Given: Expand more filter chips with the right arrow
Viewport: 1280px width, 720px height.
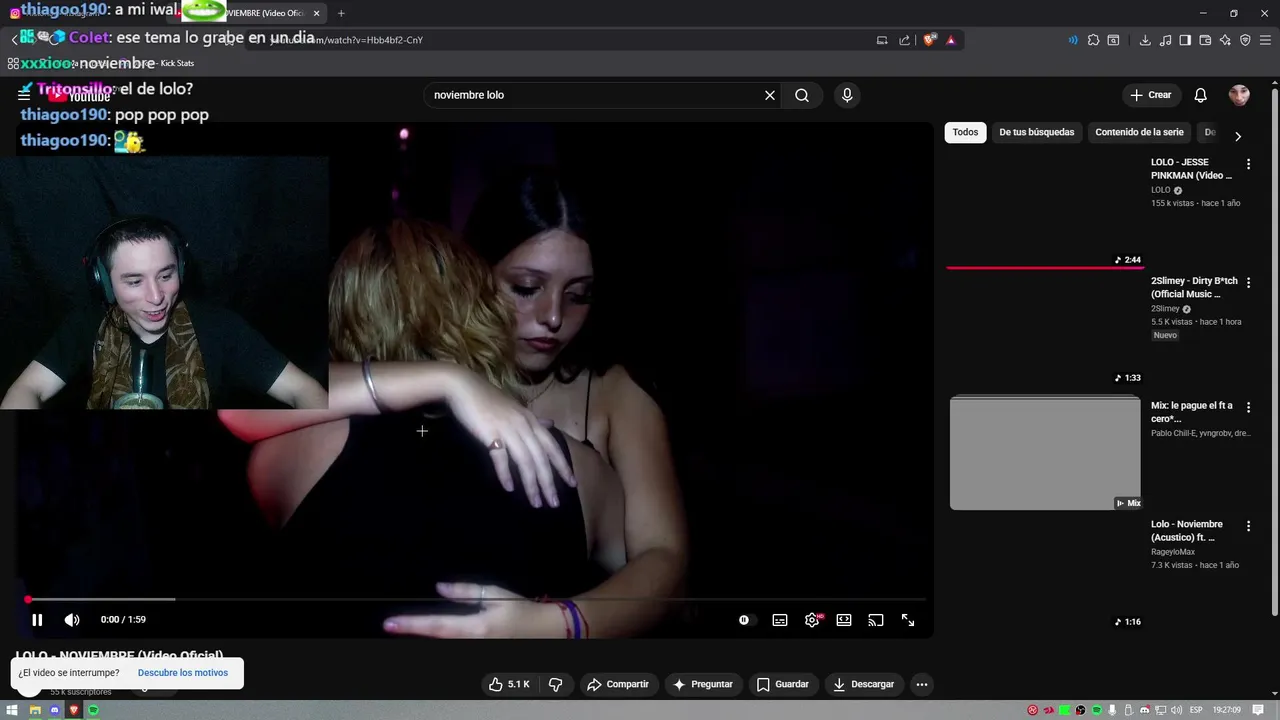Looking at the screenshot, I should (x=1238, y=136).
